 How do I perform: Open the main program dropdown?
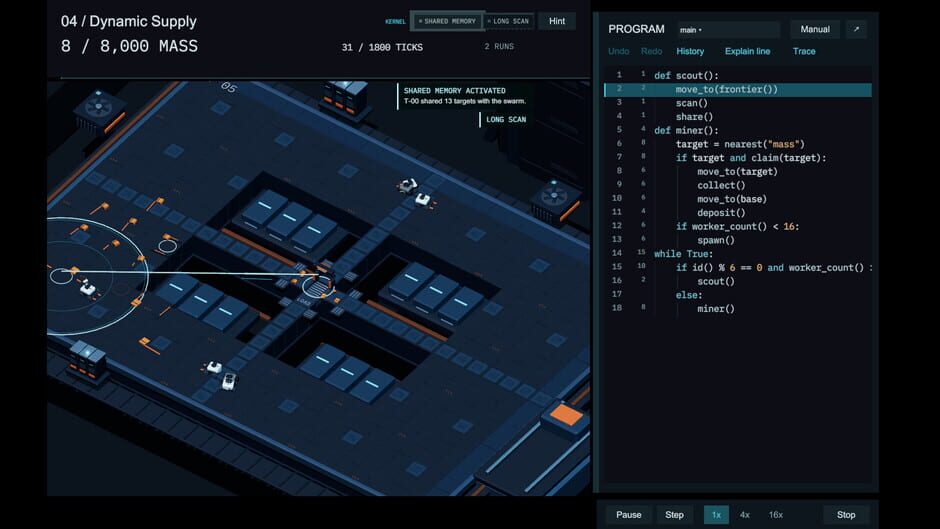[728, 29]
